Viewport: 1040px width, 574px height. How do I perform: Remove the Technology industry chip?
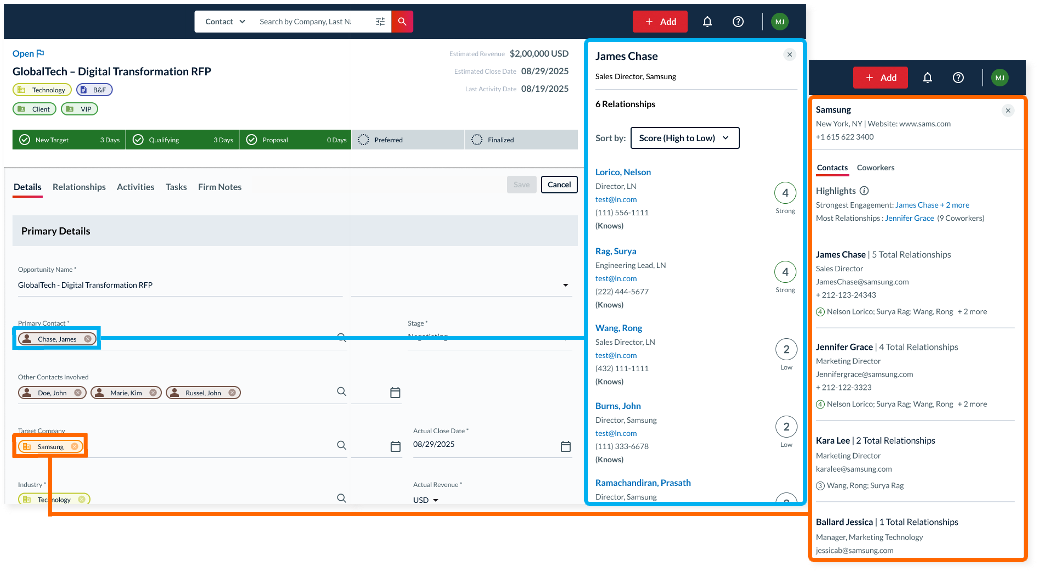[x=82, y=500]
